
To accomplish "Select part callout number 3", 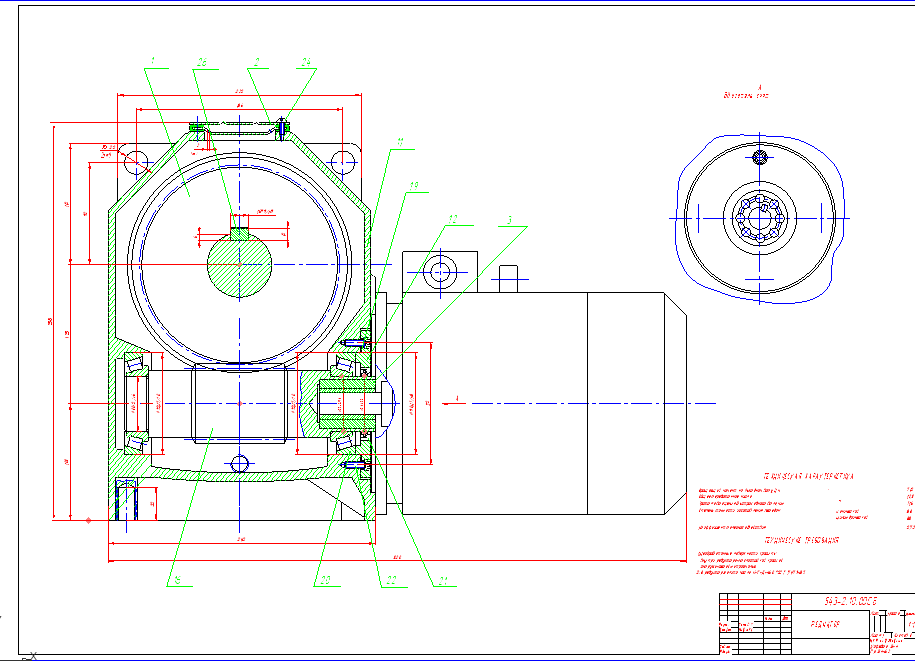I will point(508,219).
